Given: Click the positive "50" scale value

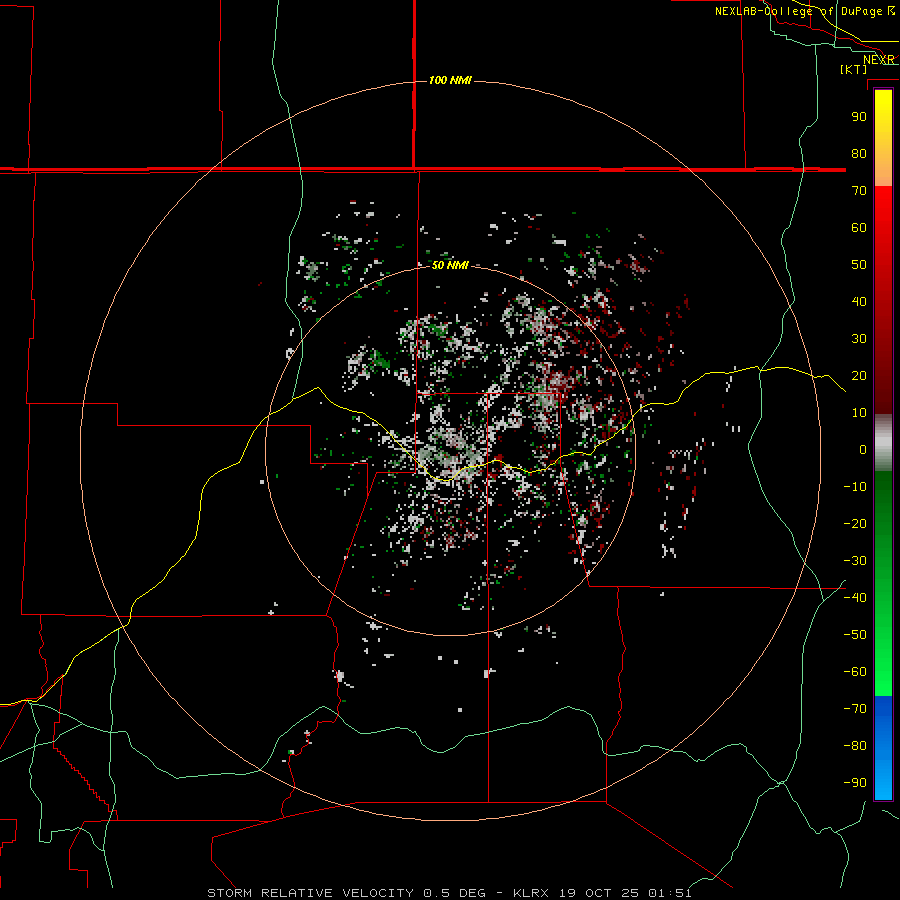Looking at the screenshot, I should tap(859, 265).
